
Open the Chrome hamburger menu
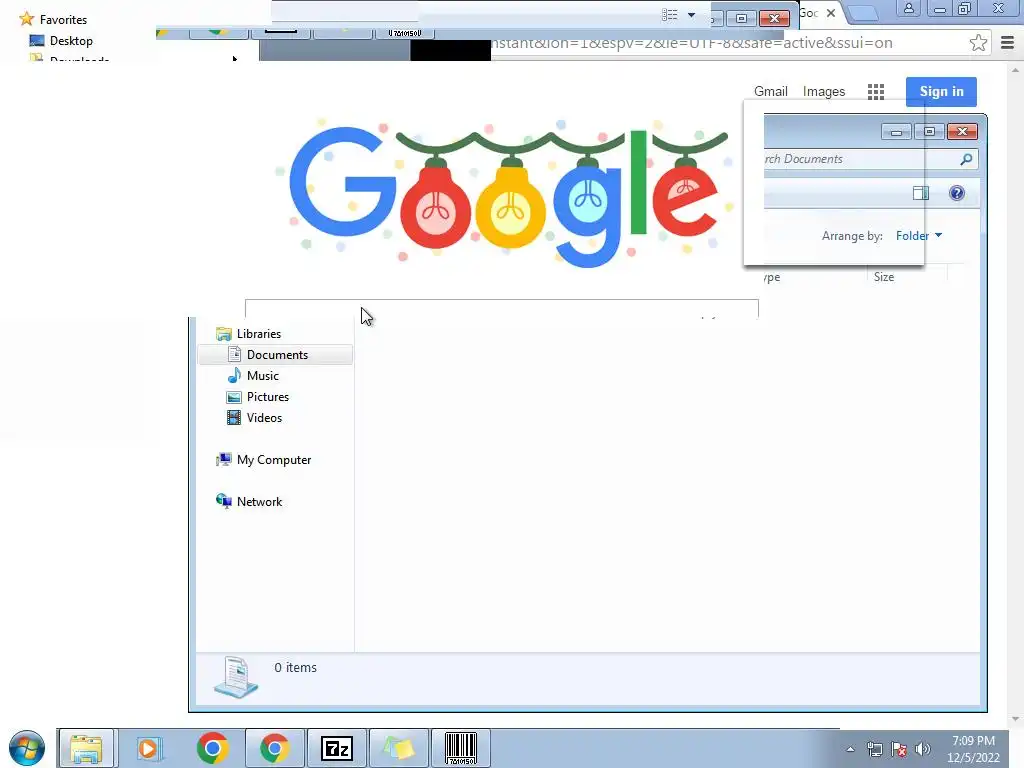[x=1007, y=43]
